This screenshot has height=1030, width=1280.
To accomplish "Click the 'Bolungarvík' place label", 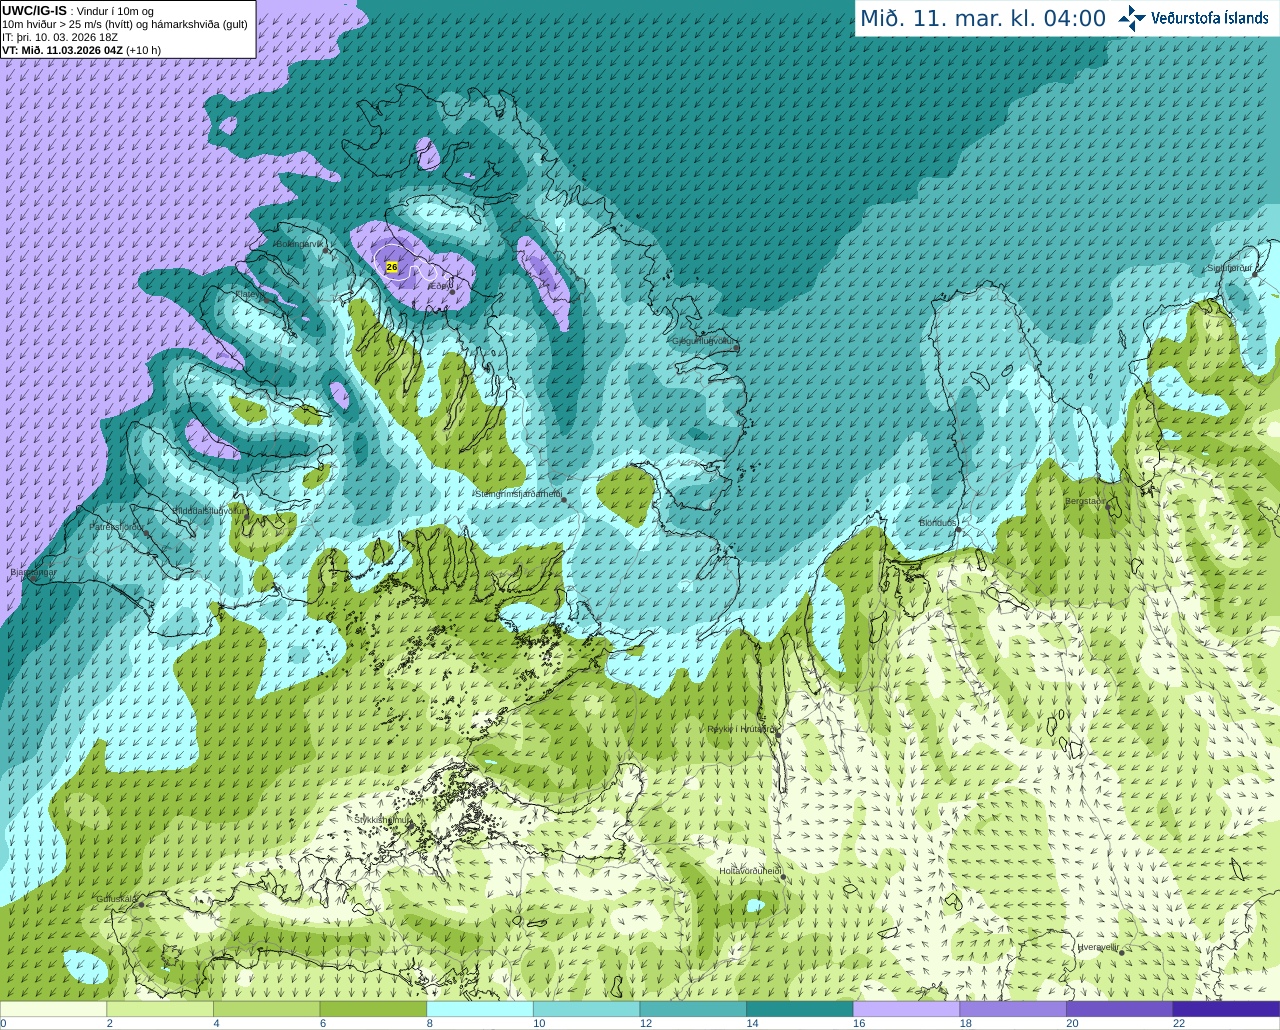I will [299, 244].
